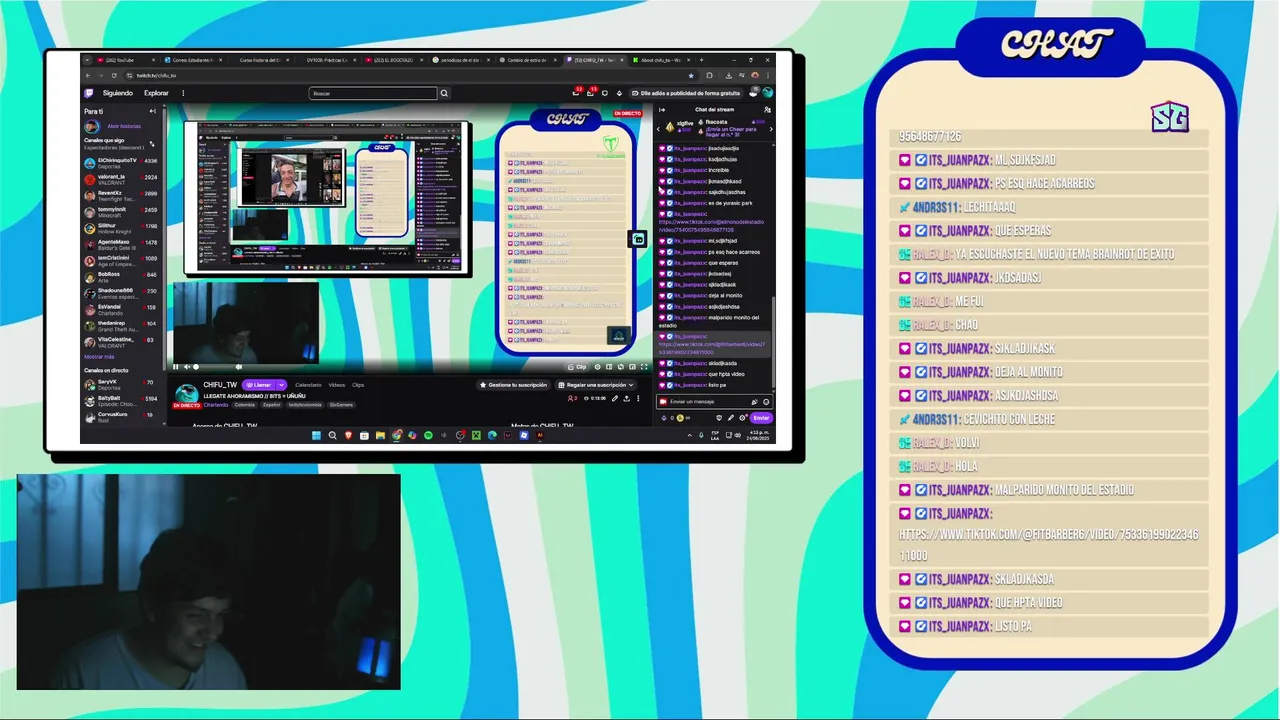Open Chrome extensions puzzle icon
The image size is (1280, 720).
click(x=709, y=75)
